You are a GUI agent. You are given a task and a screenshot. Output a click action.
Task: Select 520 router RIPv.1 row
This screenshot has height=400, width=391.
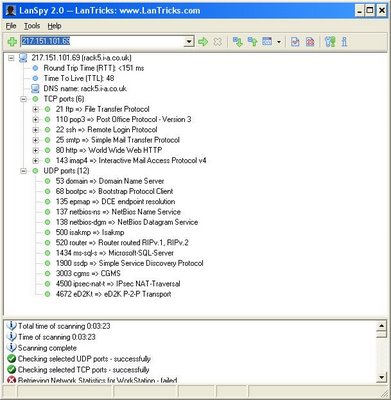tap(122, 243)
